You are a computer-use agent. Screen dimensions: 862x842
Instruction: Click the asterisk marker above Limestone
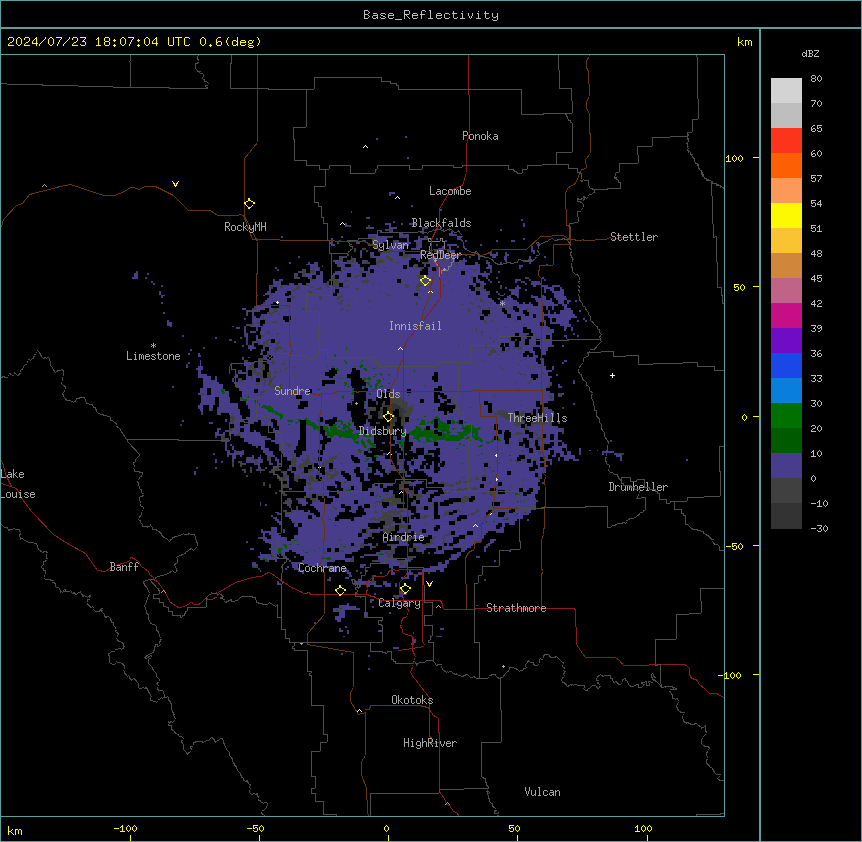[153, 346]
